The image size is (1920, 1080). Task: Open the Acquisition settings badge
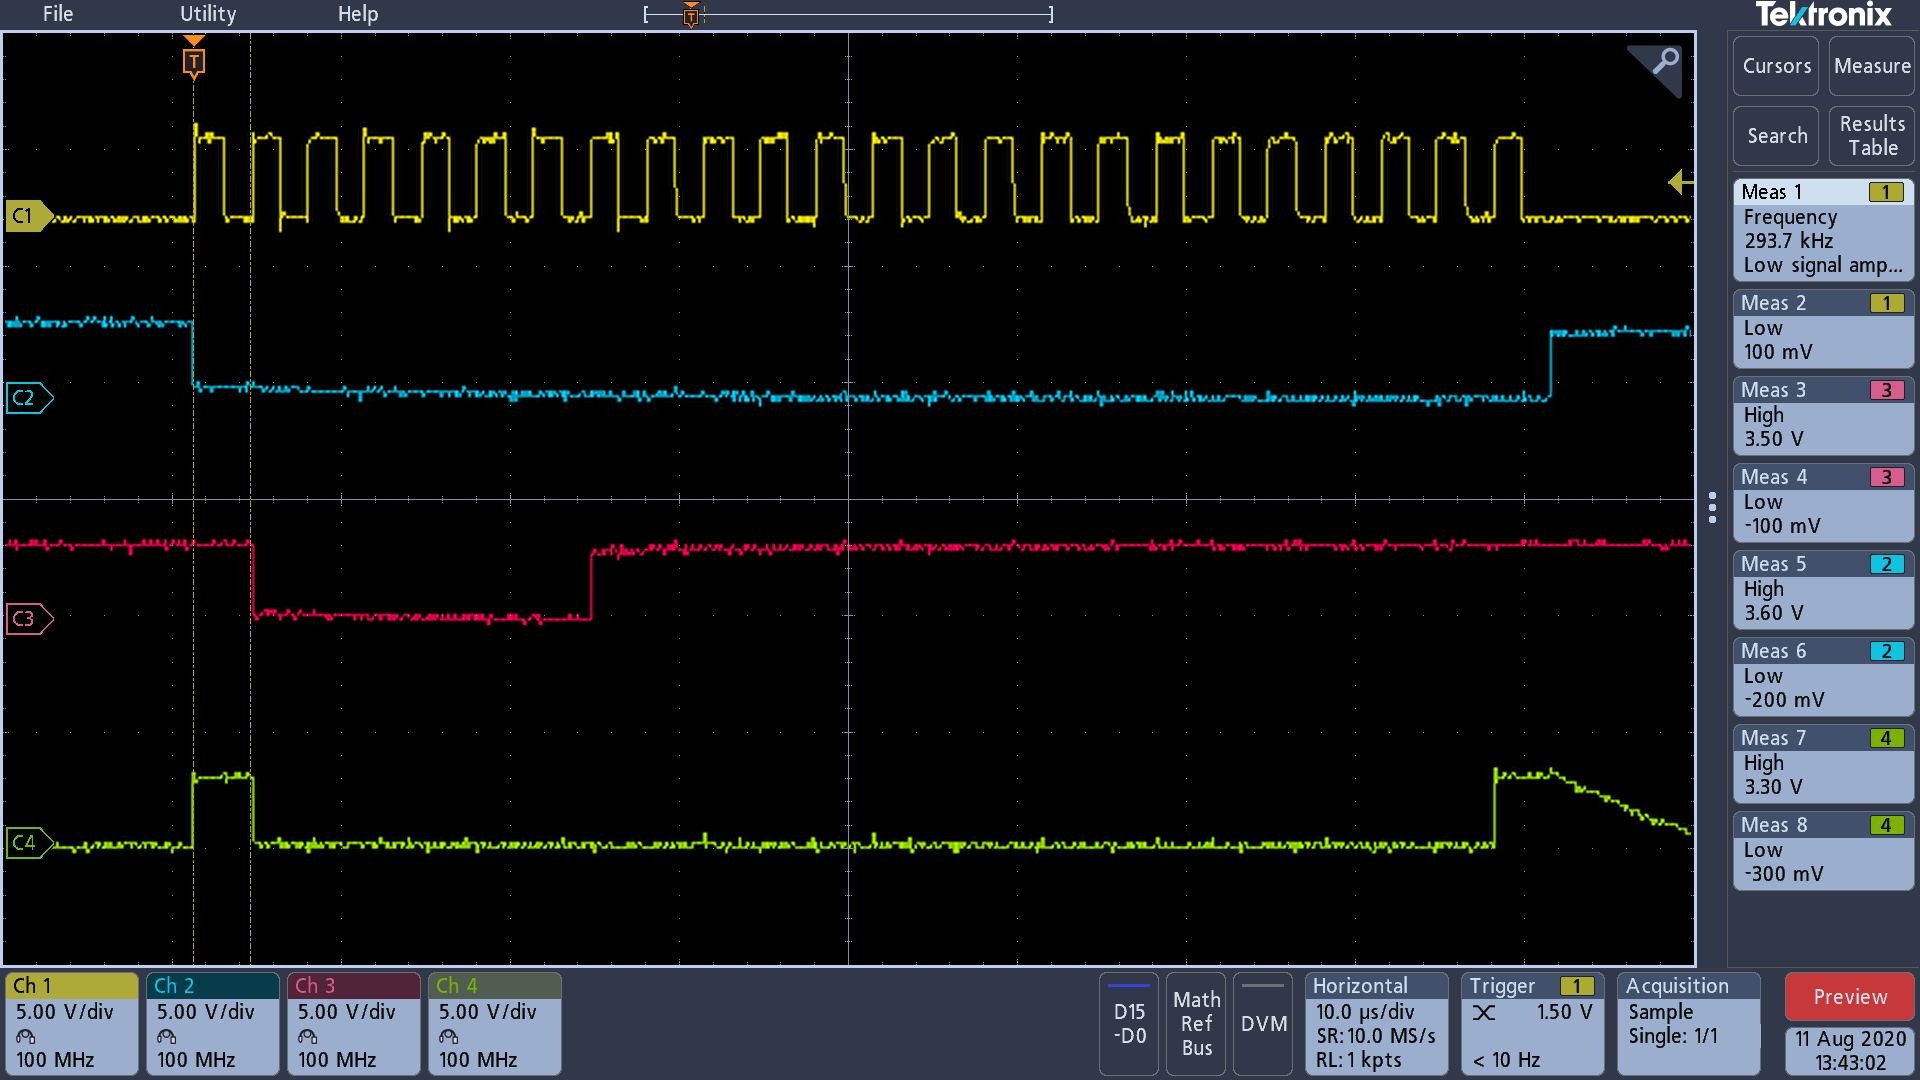point(1688,1023)
